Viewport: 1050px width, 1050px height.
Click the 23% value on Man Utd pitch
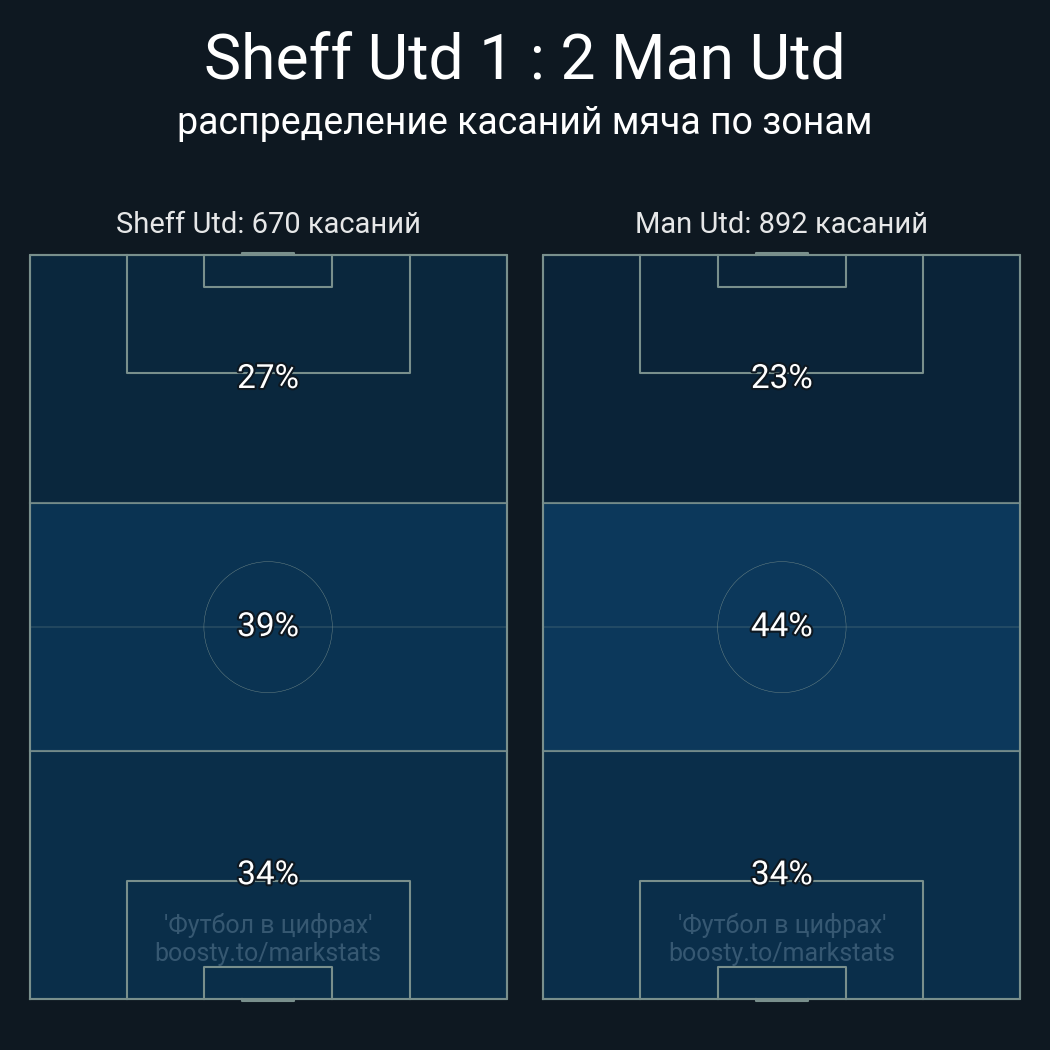click(781, 377)
